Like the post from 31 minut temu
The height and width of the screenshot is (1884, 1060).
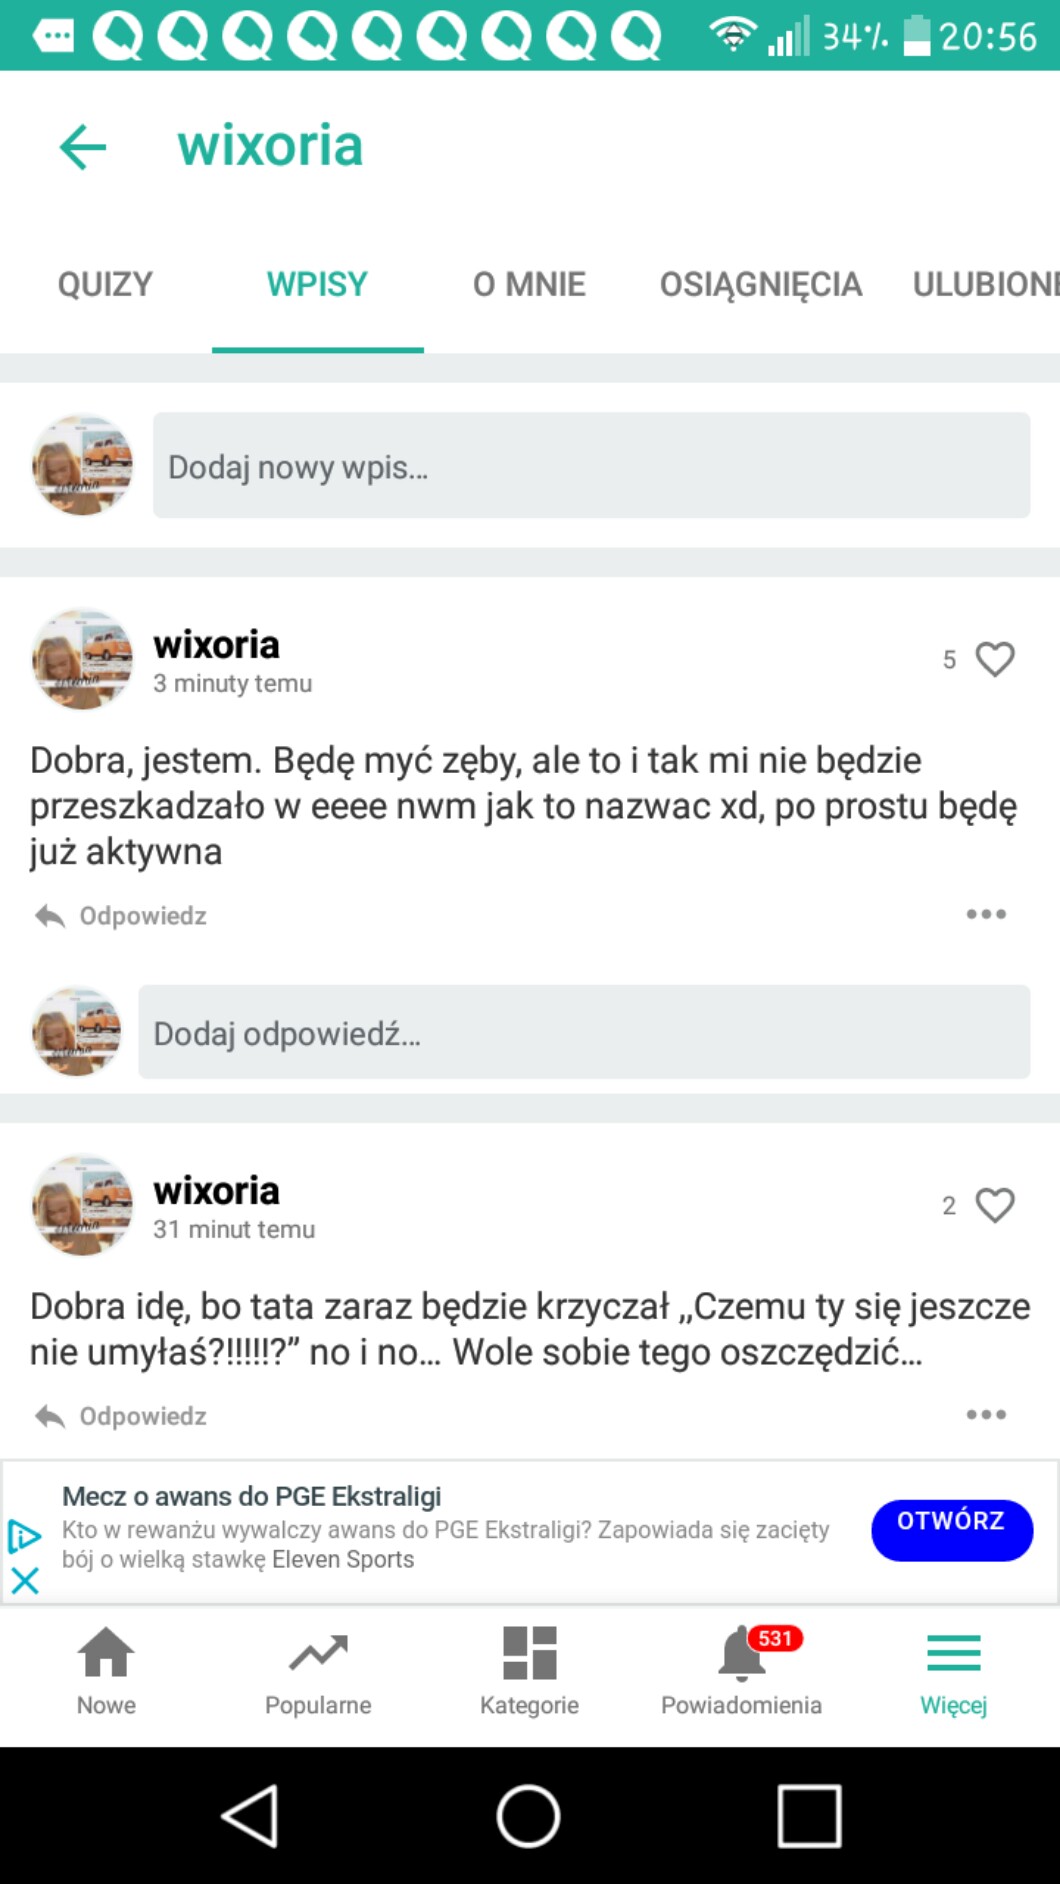[994, 1205]
